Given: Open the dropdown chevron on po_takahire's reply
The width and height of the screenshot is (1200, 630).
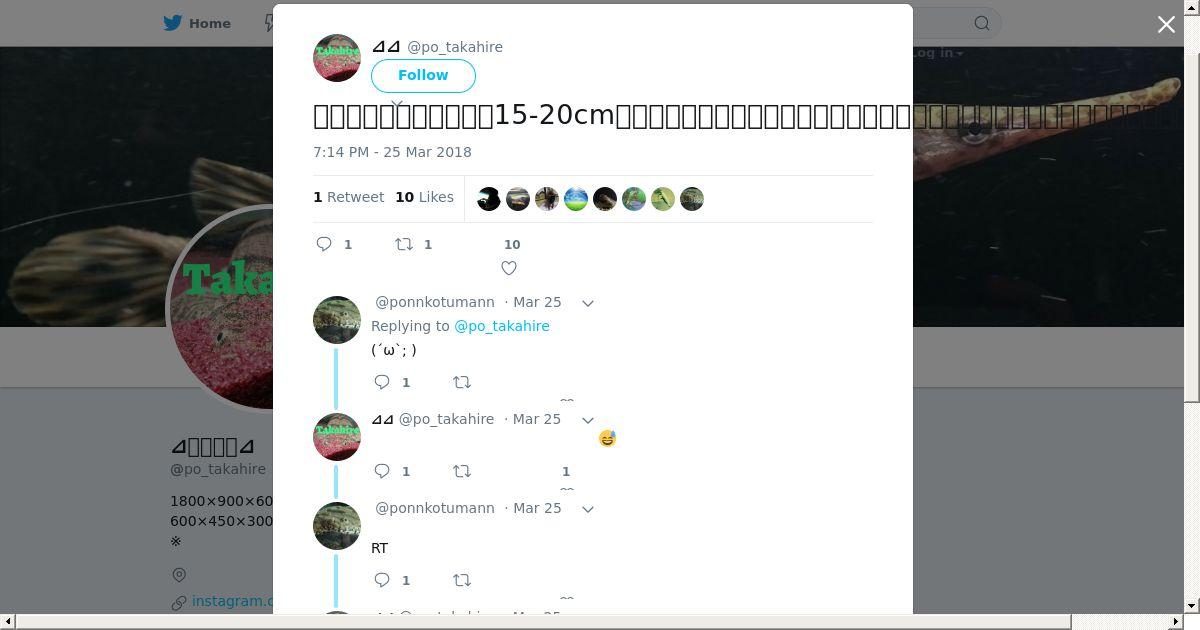Looking at the screenshot, I should pyautogui.click(x=588, y=420).
